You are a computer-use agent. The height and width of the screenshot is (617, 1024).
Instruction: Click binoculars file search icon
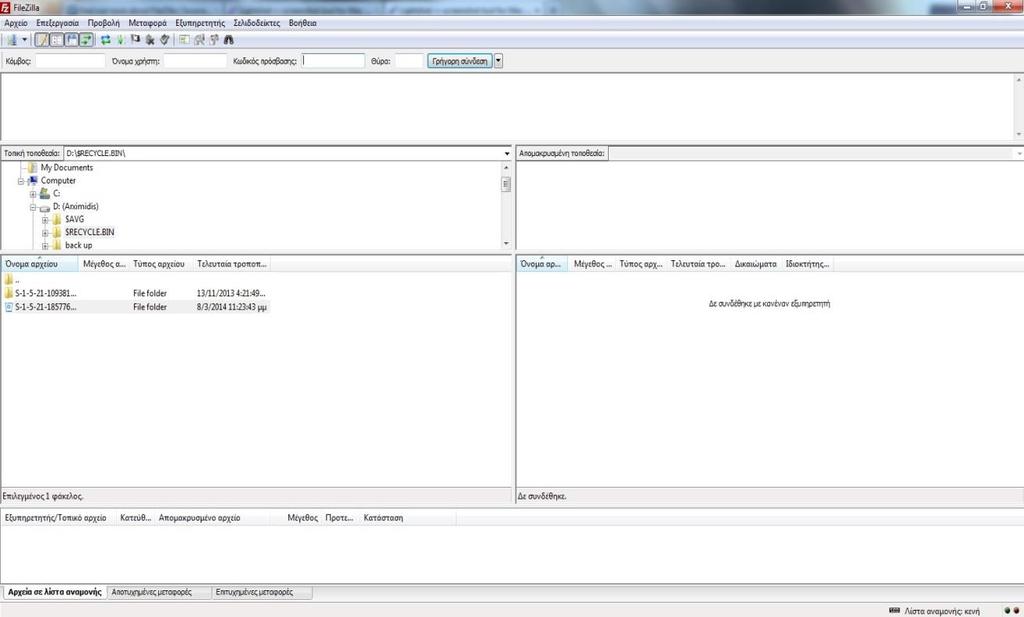coord(229,40)
